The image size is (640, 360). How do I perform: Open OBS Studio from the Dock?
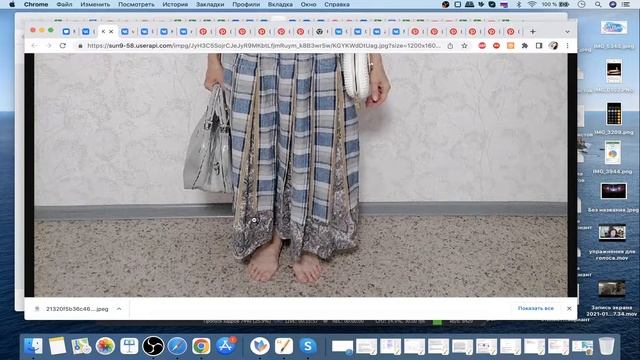(153, 346)
